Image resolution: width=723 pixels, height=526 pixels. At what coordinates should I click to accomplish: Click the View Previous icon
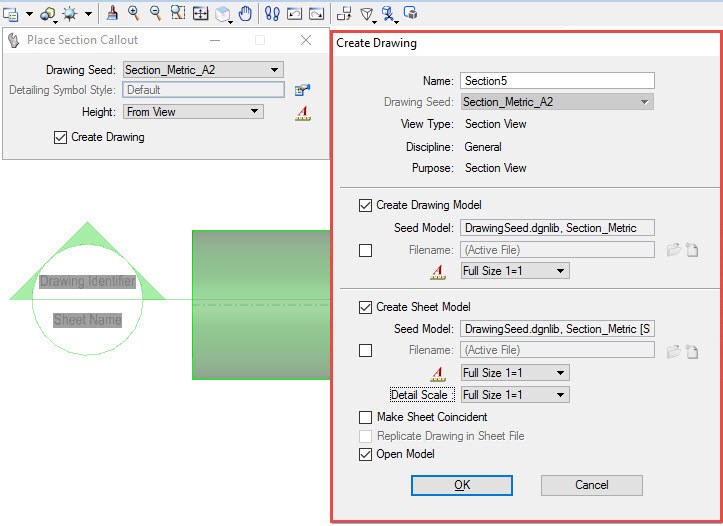tap(294, 14)
